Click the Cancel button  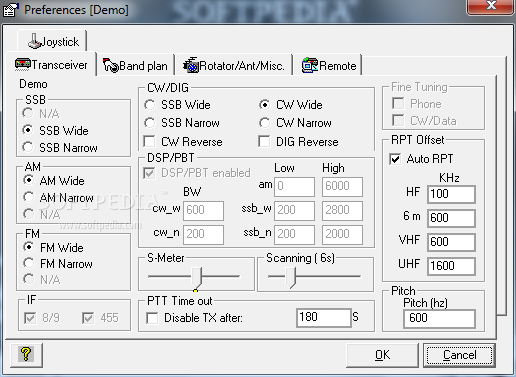tap(459, 355)
